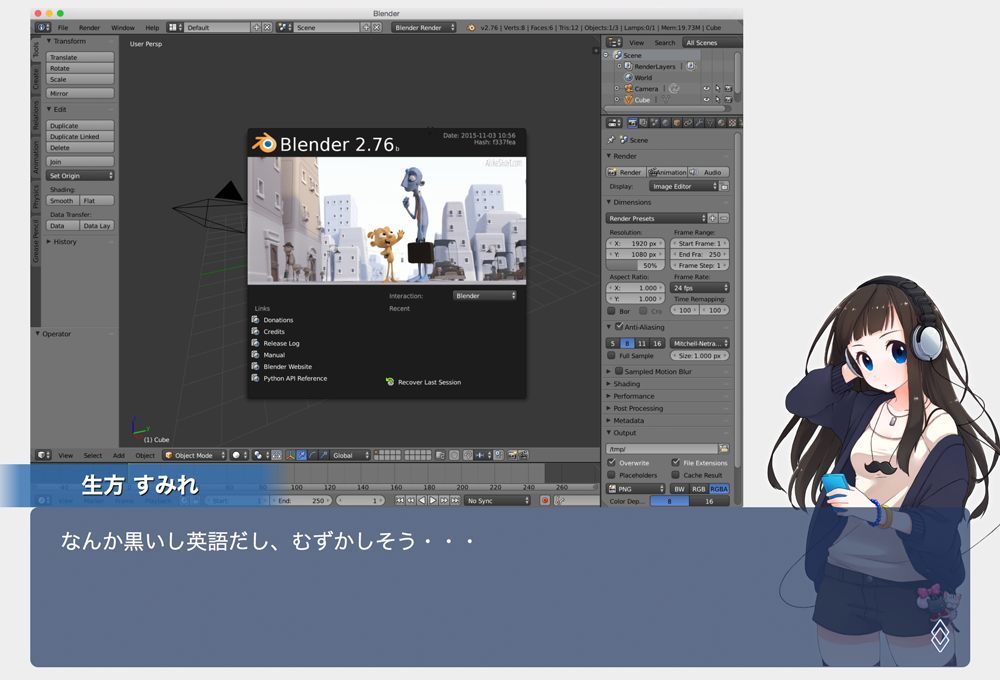Toggle the Overwrite checkbox
This screenshot has width=1000, height=680.
(x=611, y=462)
